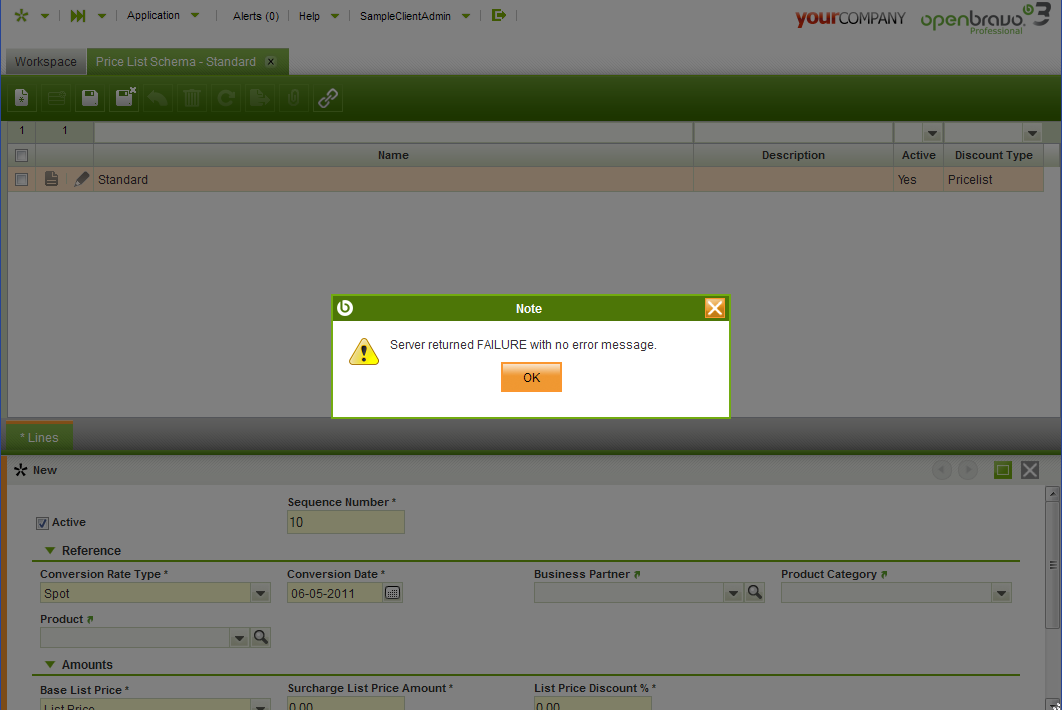Close the Note dialog with X

pyautogui.click(x=715, y=308)
